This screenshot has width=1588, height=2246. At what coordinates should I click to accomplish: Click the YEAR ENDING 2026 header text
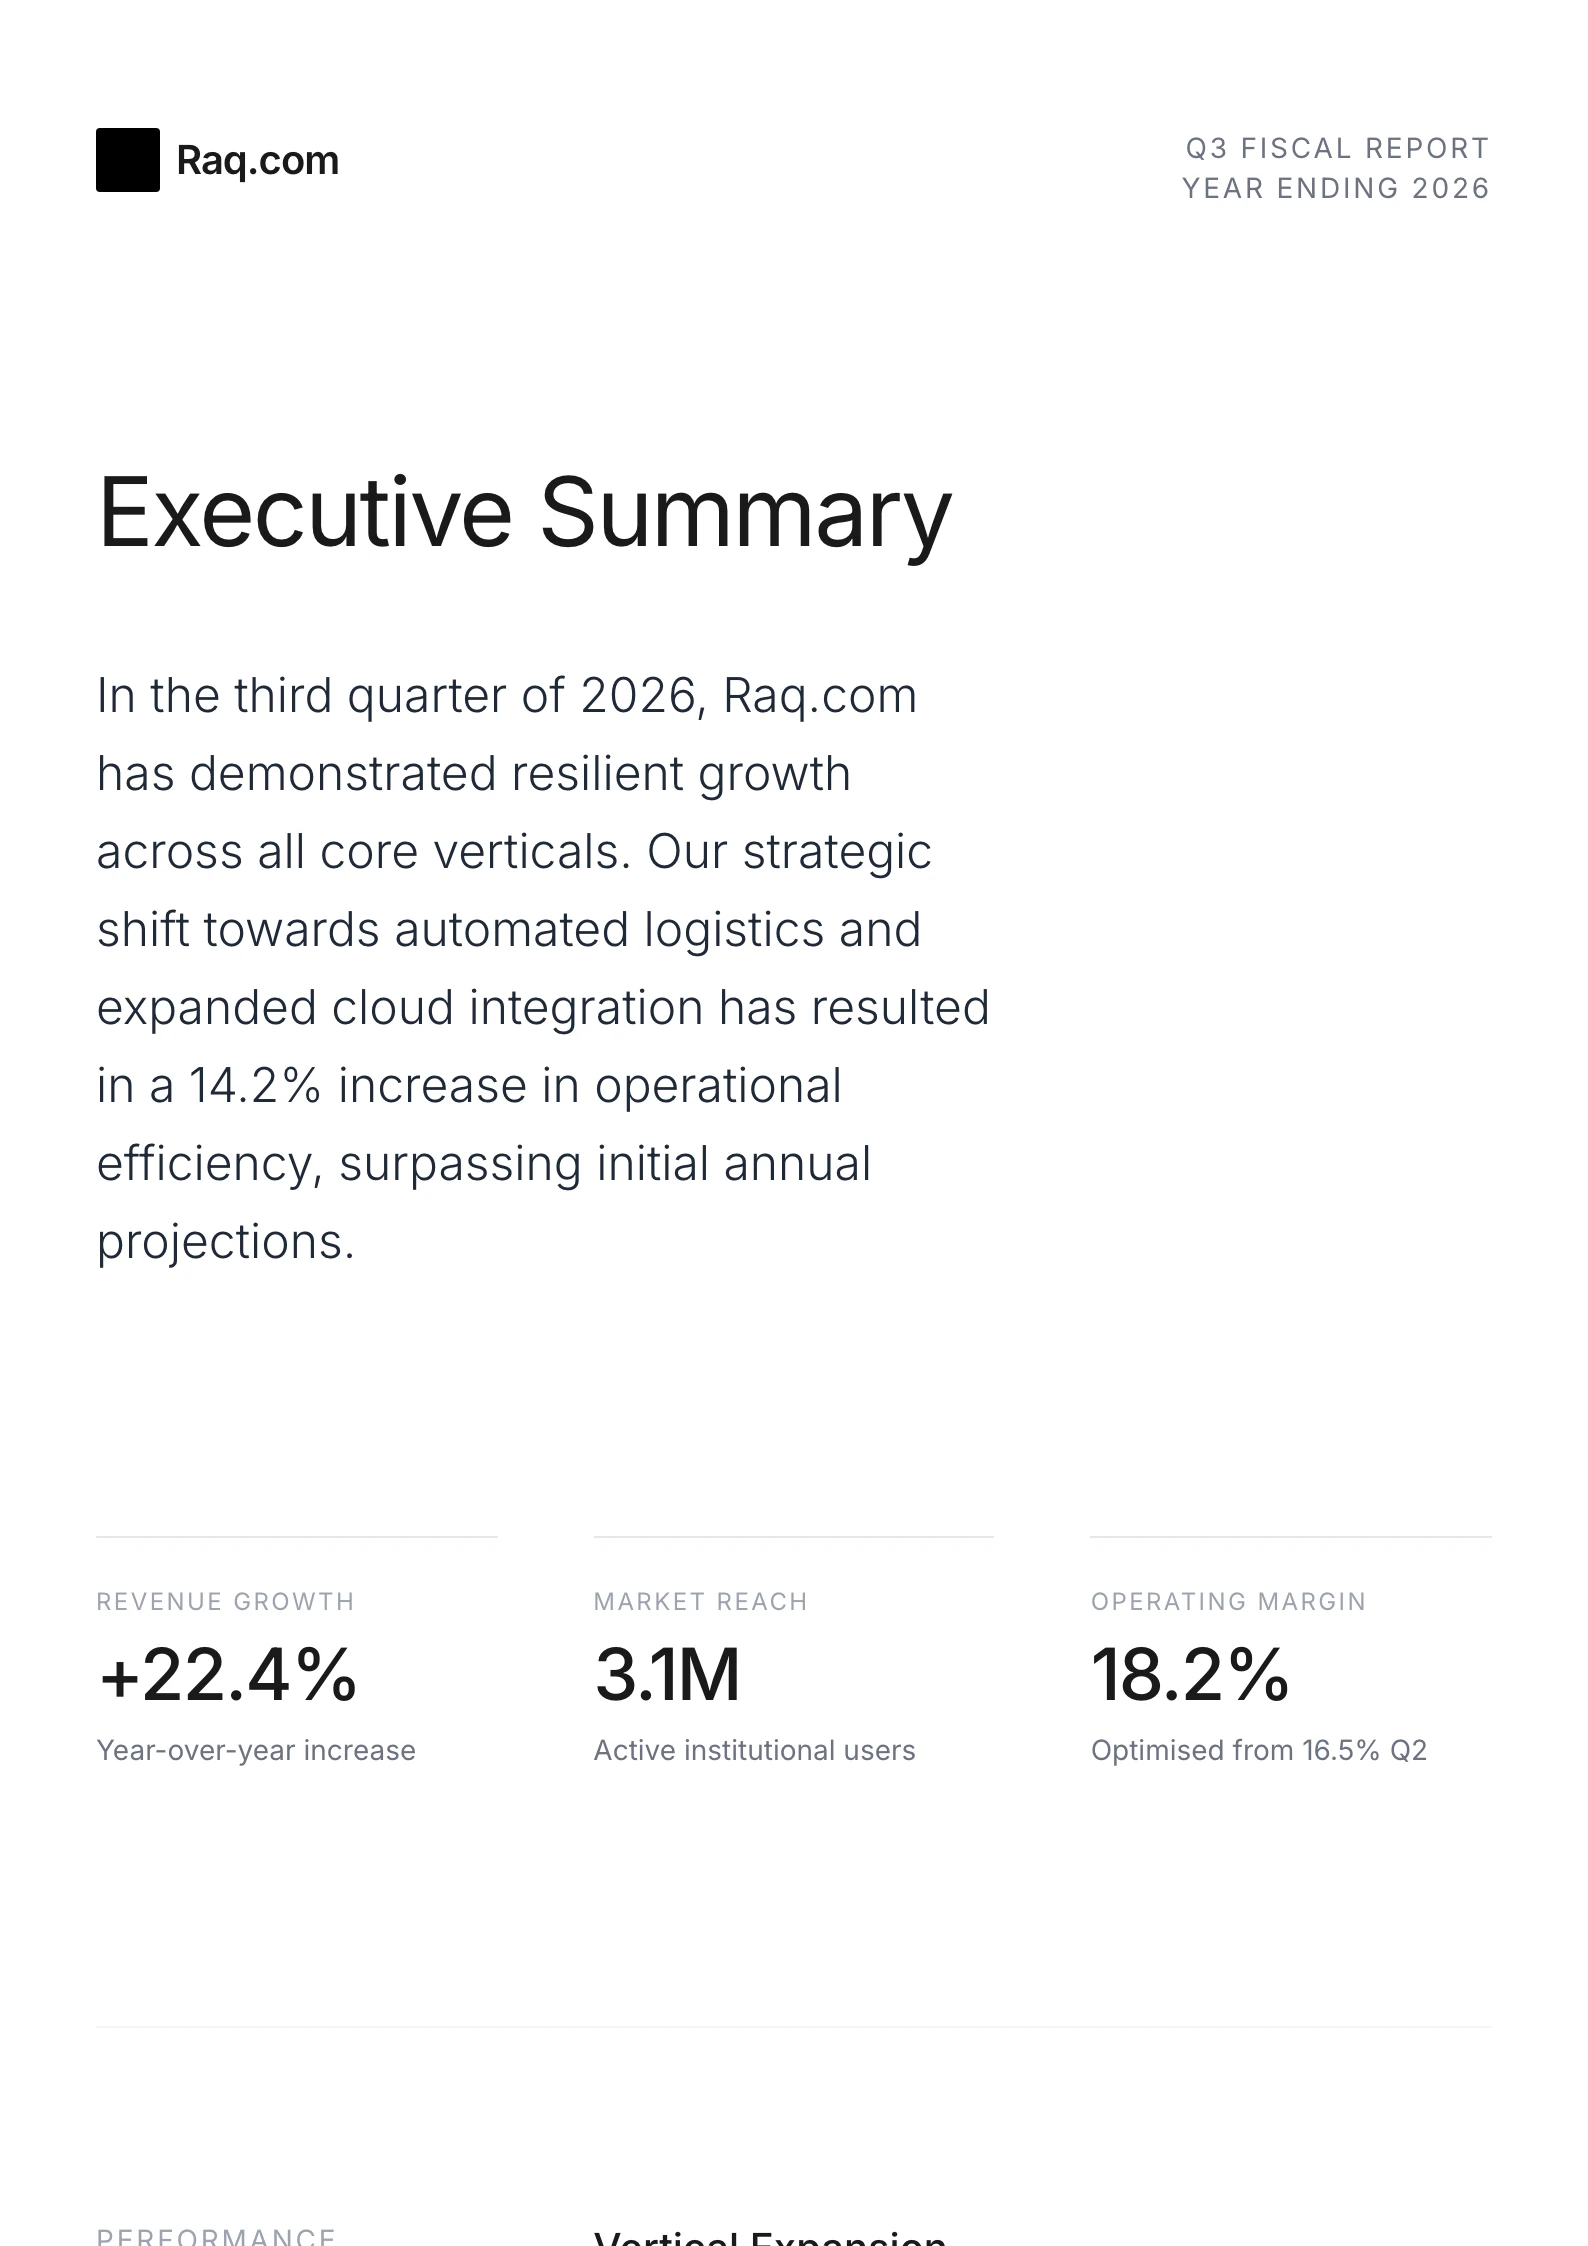(1336, 189)
